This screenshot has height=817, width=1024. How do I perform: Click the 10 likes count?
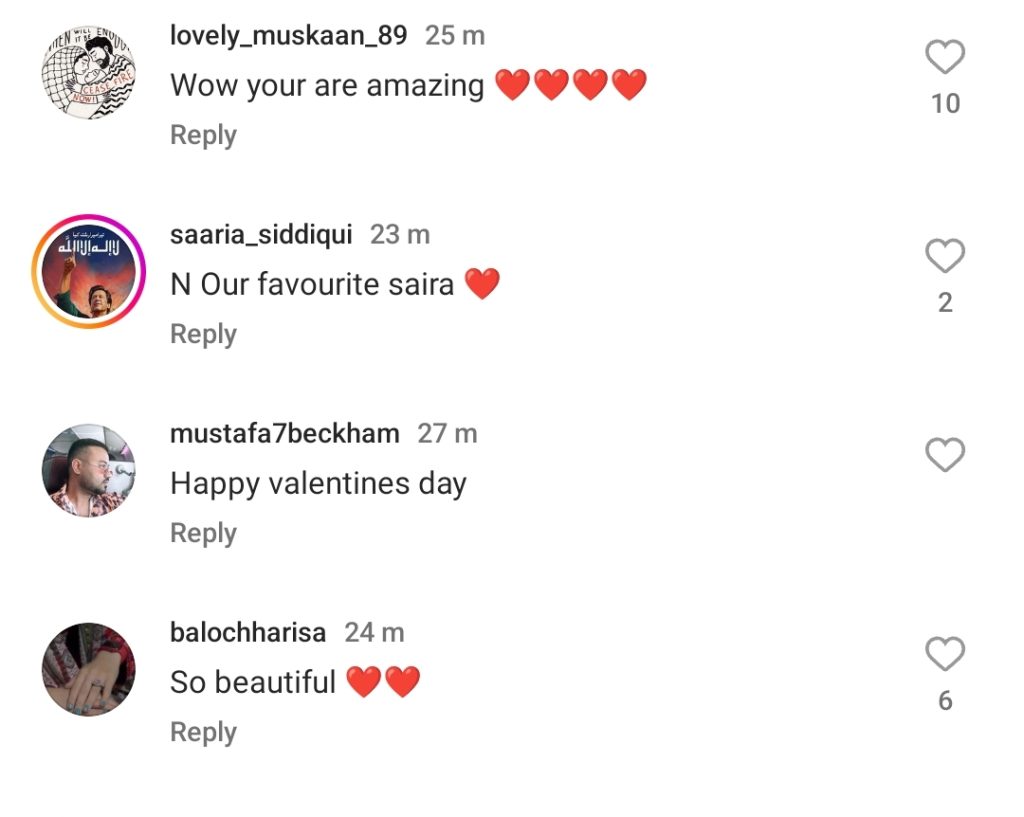(x=945, y=103)
